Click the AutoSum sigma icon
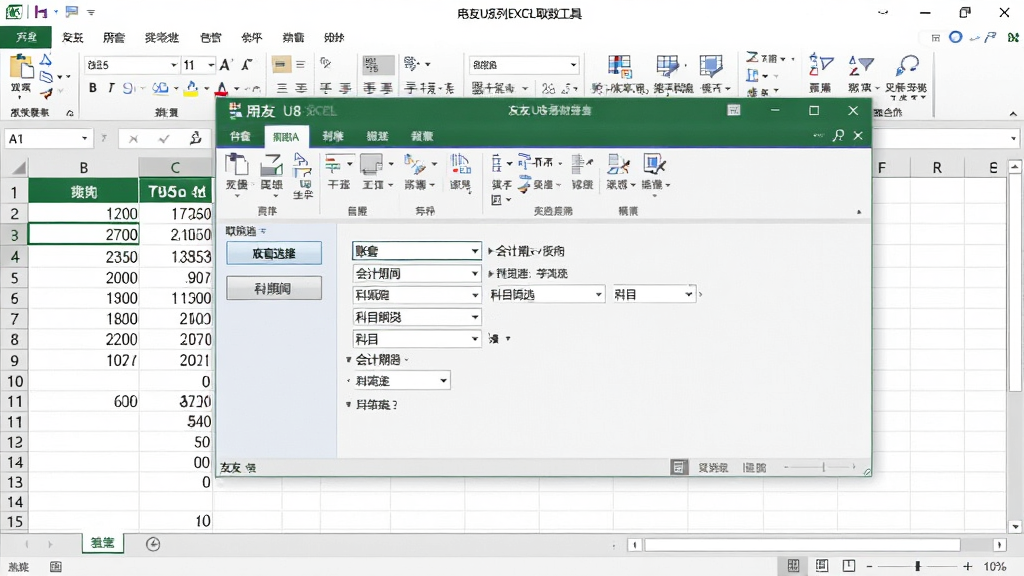The image size is (1024, 576). [x=752, y=58]
